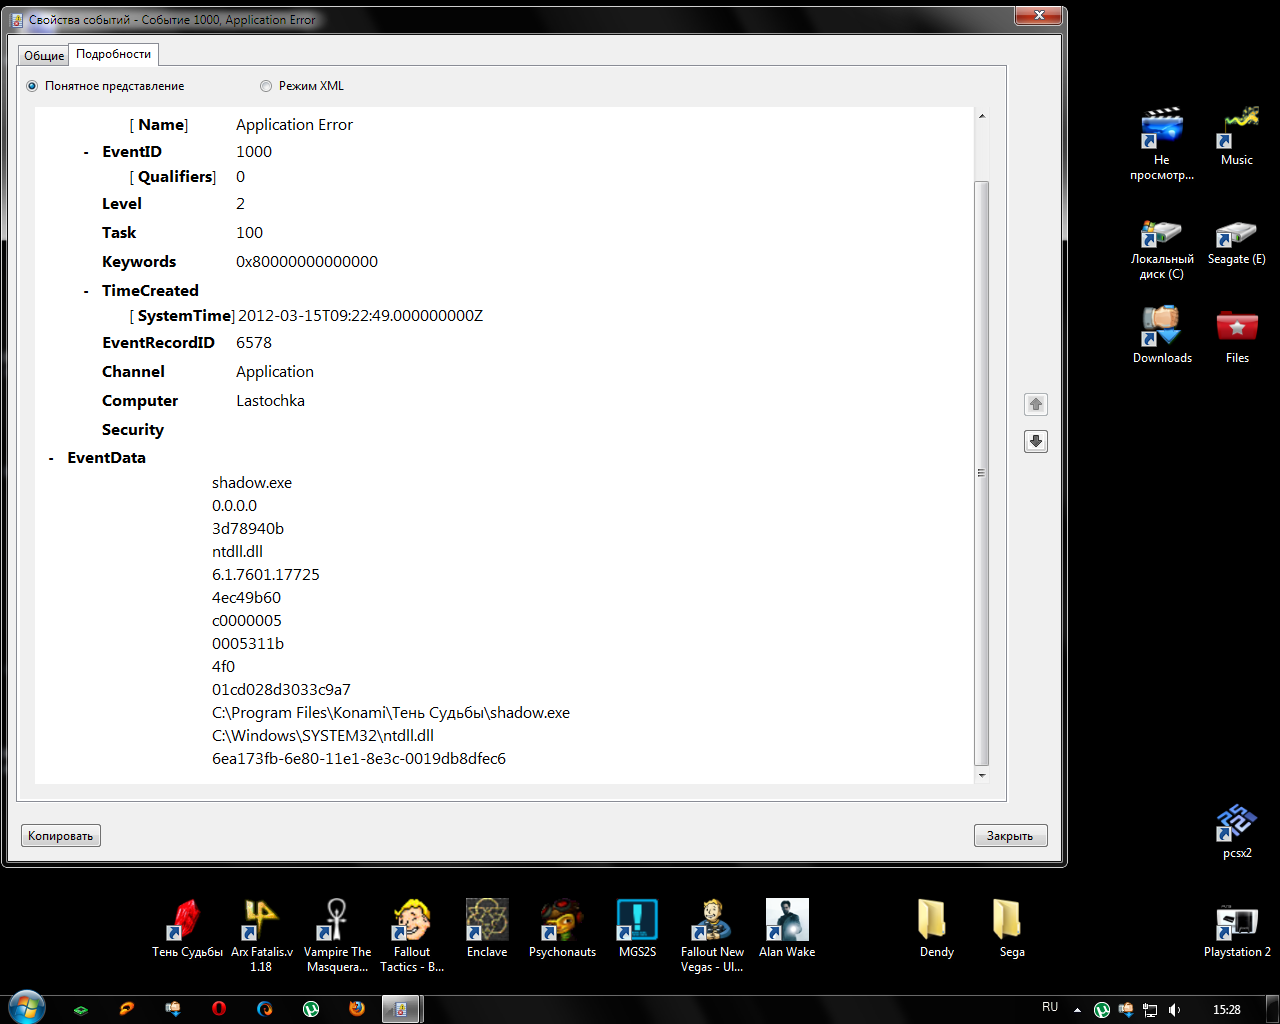Click the value '01cd028d3033c9a7'
Viewport: 1280px width, 1024px height.
click(x=281, y=690)
